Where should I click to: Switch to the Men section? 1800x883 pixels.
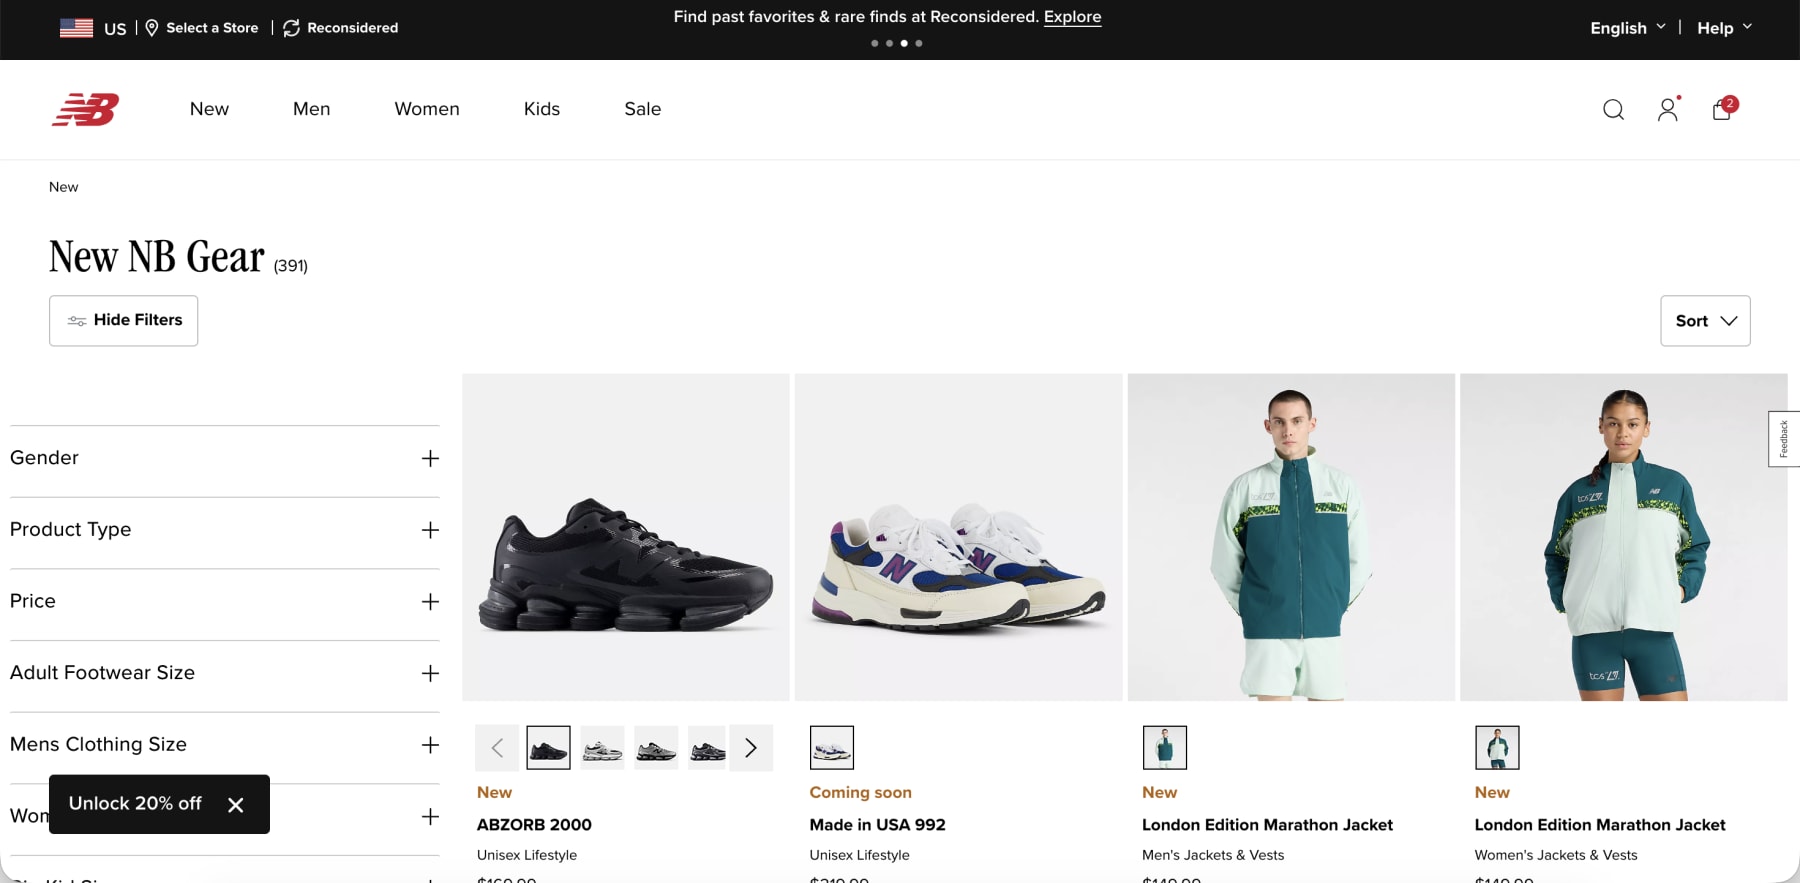311,109
